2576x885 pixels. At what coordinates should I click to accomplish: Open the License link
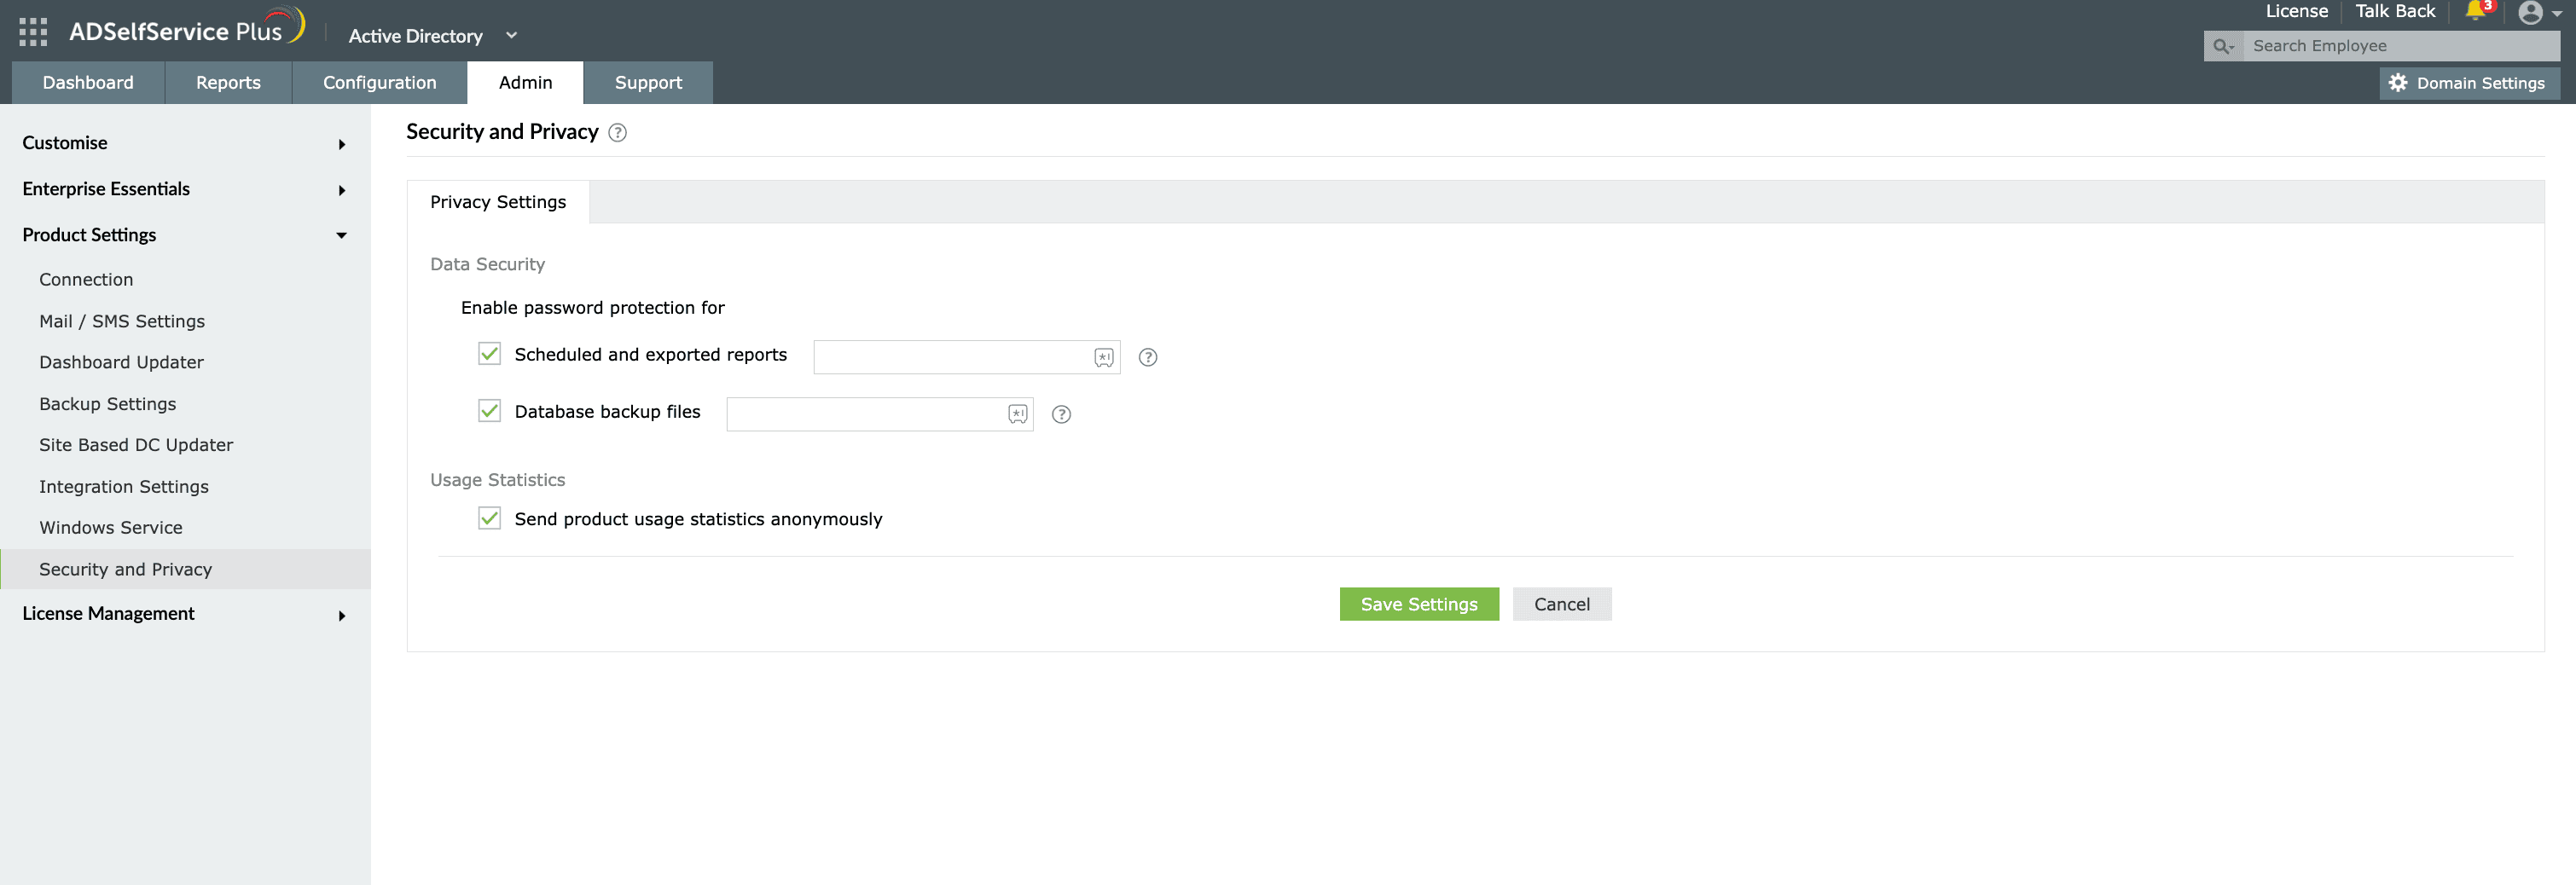[2296, 11]
